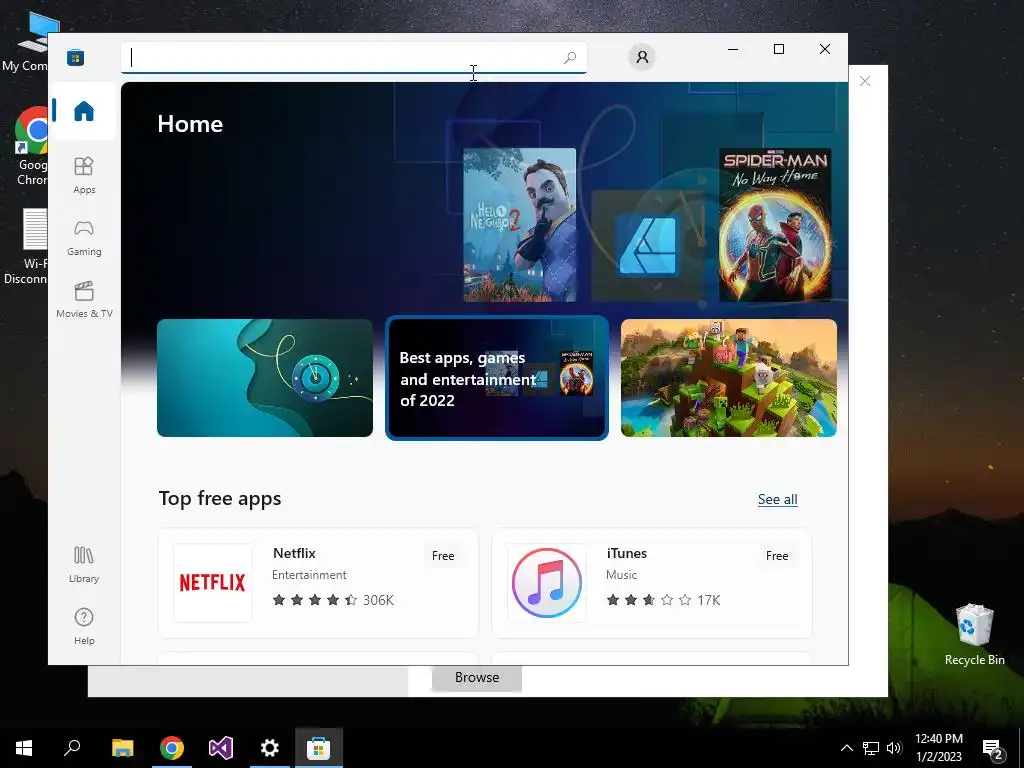
Task: Go to the Gaming section
Action: click(84, 238)
